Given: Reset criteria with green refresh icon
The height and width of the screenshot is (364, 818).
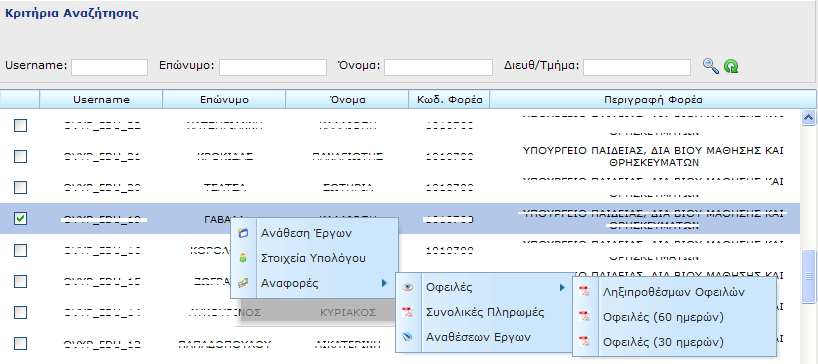Looking at the screenshot, I should (731, 67).
